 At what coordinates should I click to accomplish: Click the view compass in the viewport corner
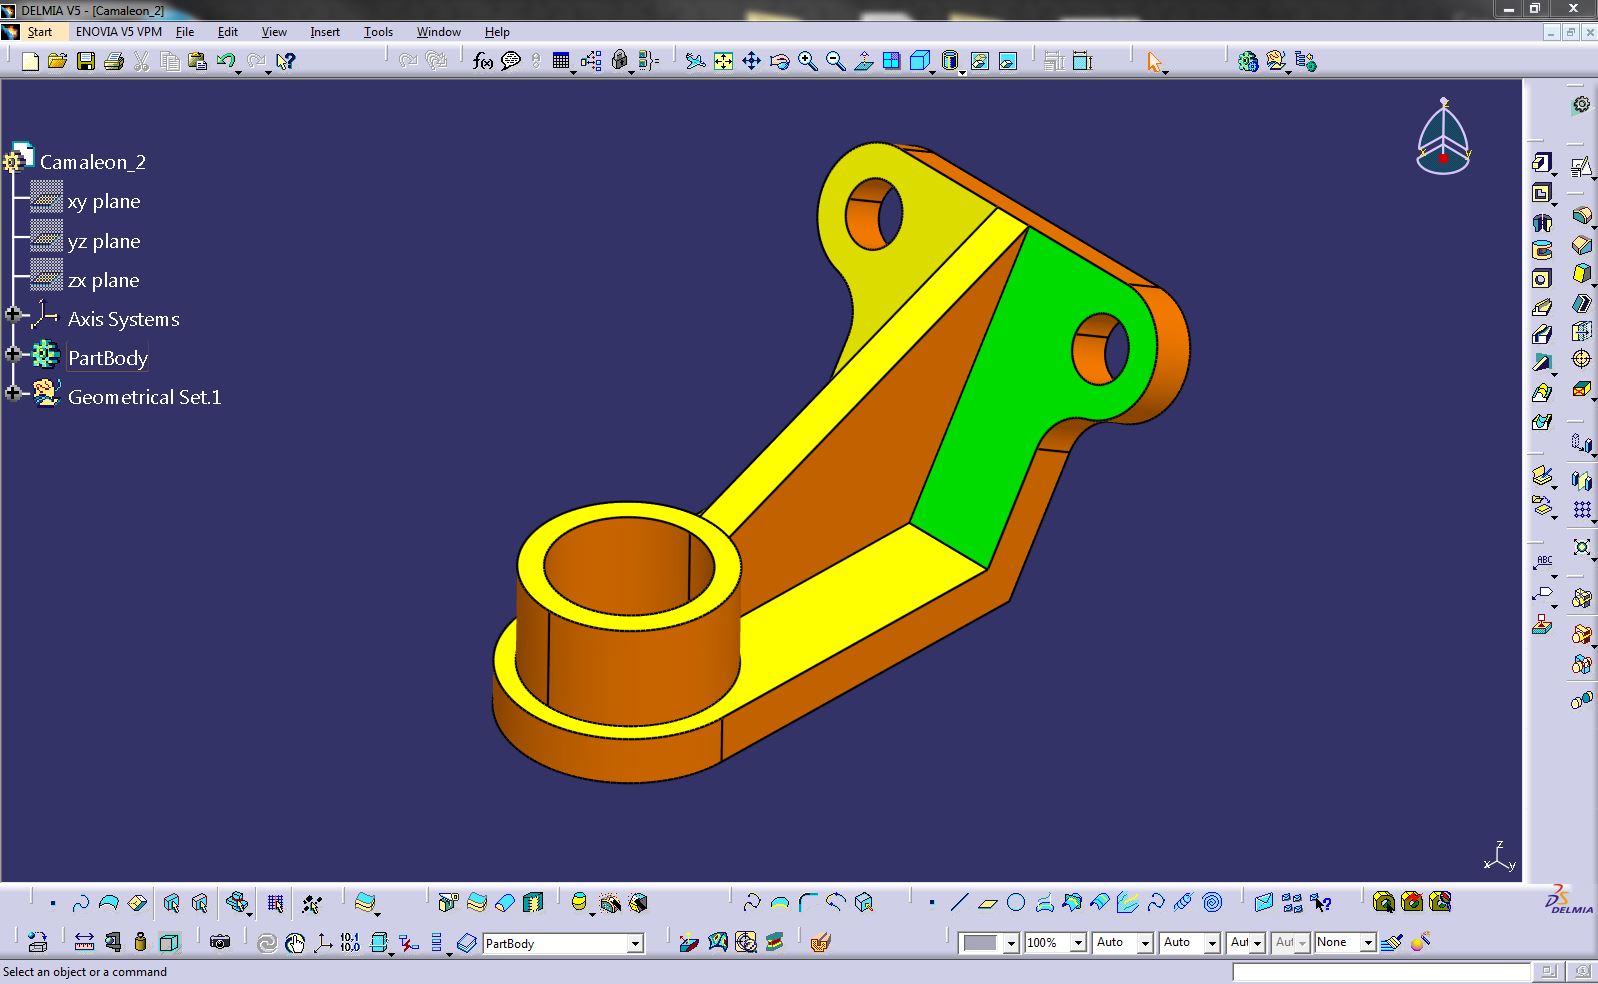click(x=1443, y=138)
